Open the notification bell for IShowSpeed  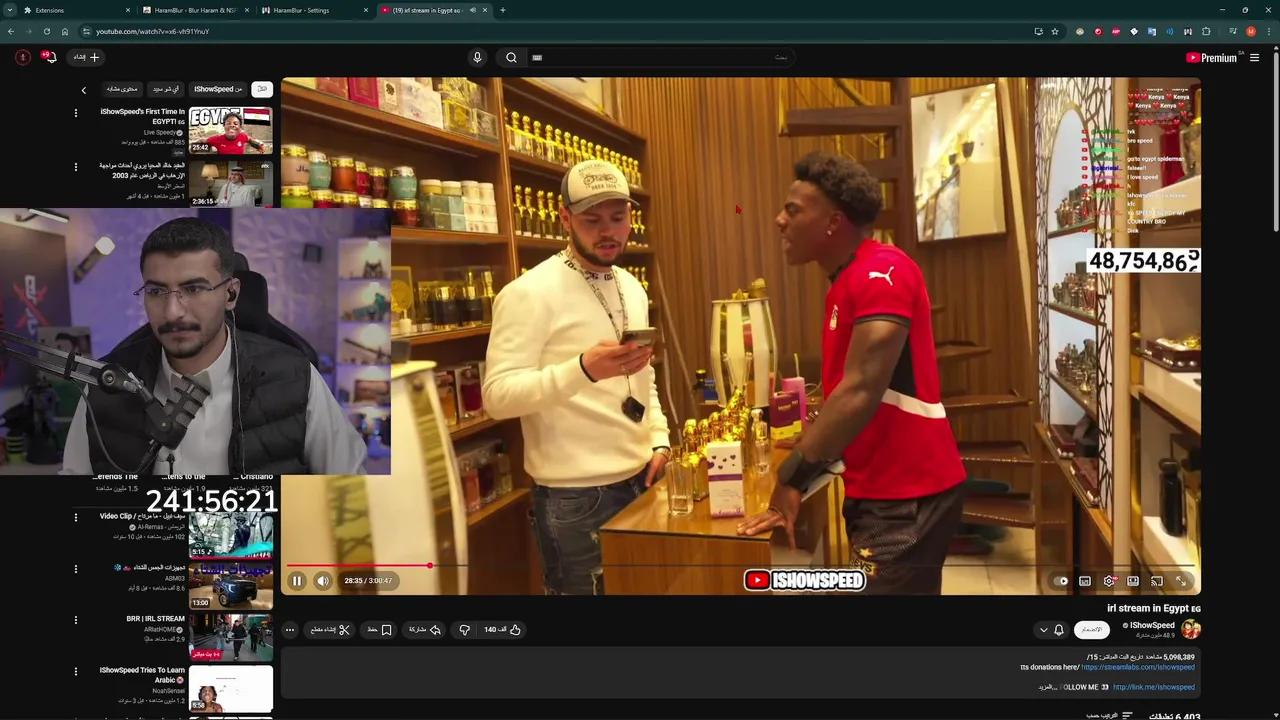coord(1059,630)
